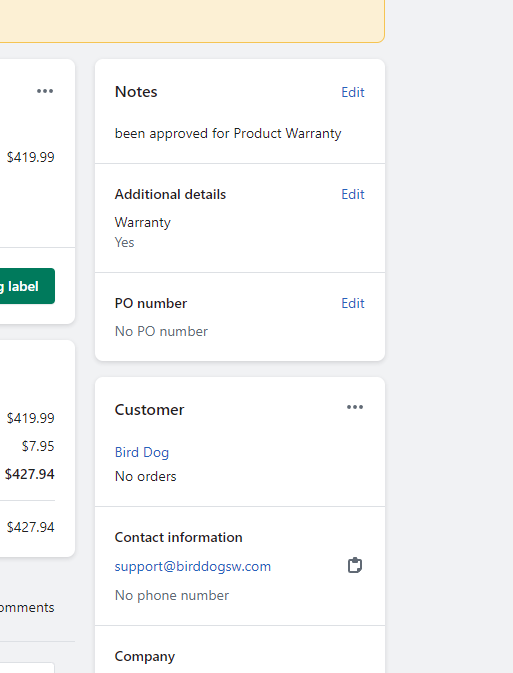Open three-dot menu on the left order card
The width and height of the screenshot is (513, 673).
click(x=45, y=91)
